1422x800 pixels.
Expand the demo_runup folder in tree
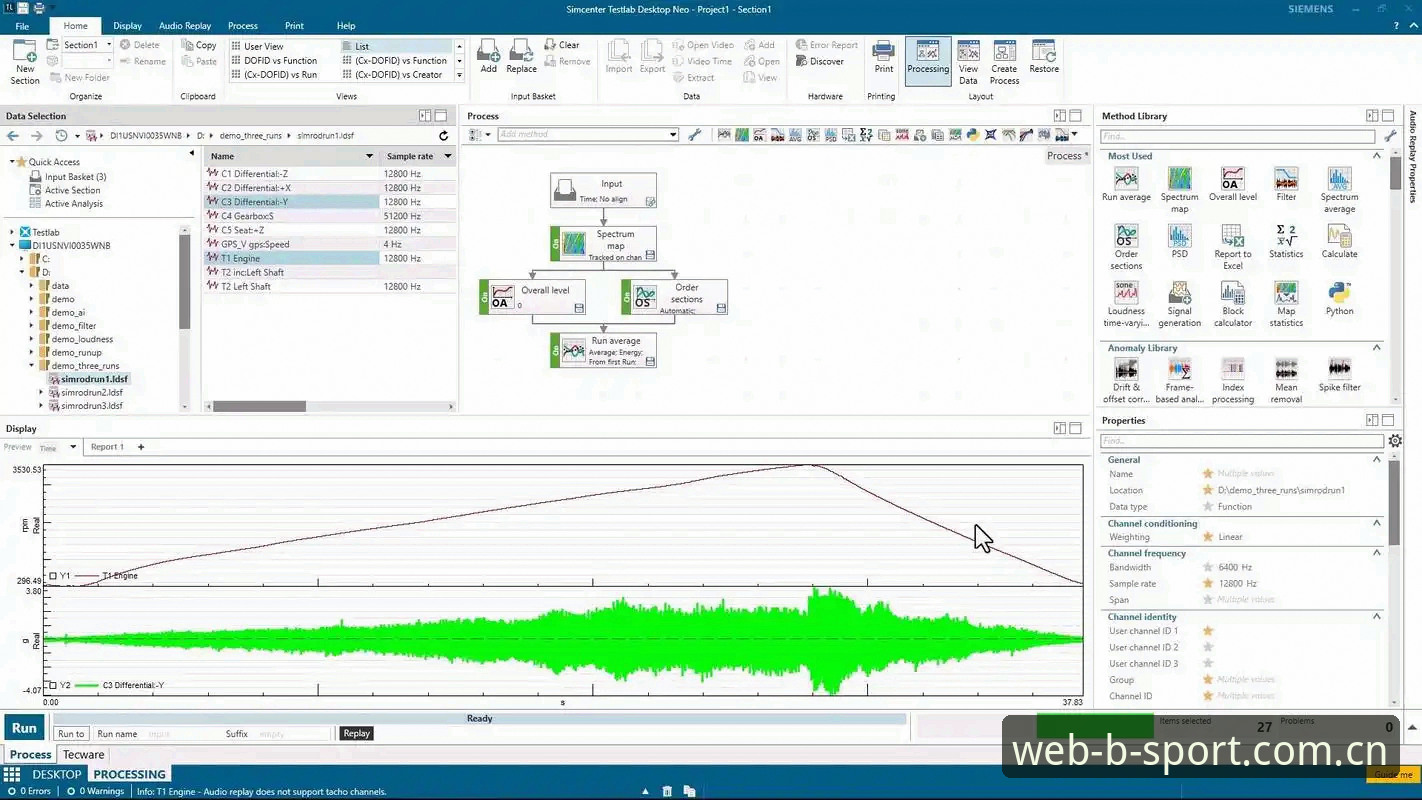tap(32, 352)
